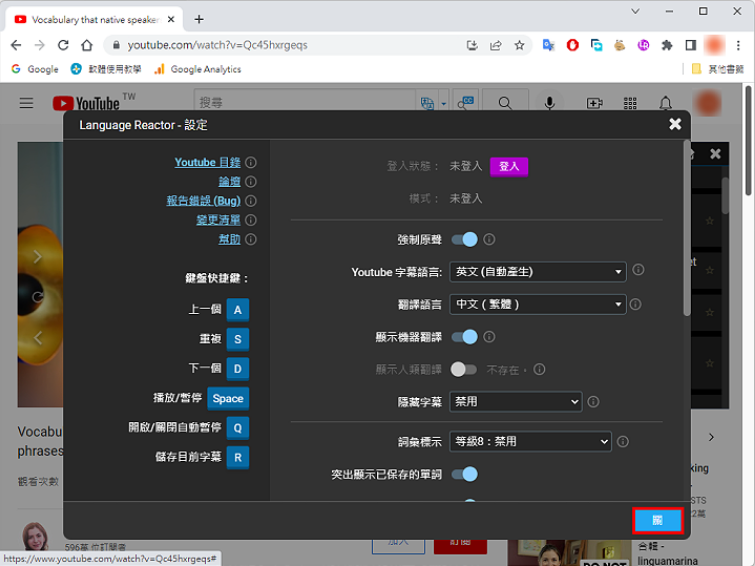Toggle the 突出顯示已保存的單詞 switch
Screen dimensions: 755x566
[x=465, y=474]
